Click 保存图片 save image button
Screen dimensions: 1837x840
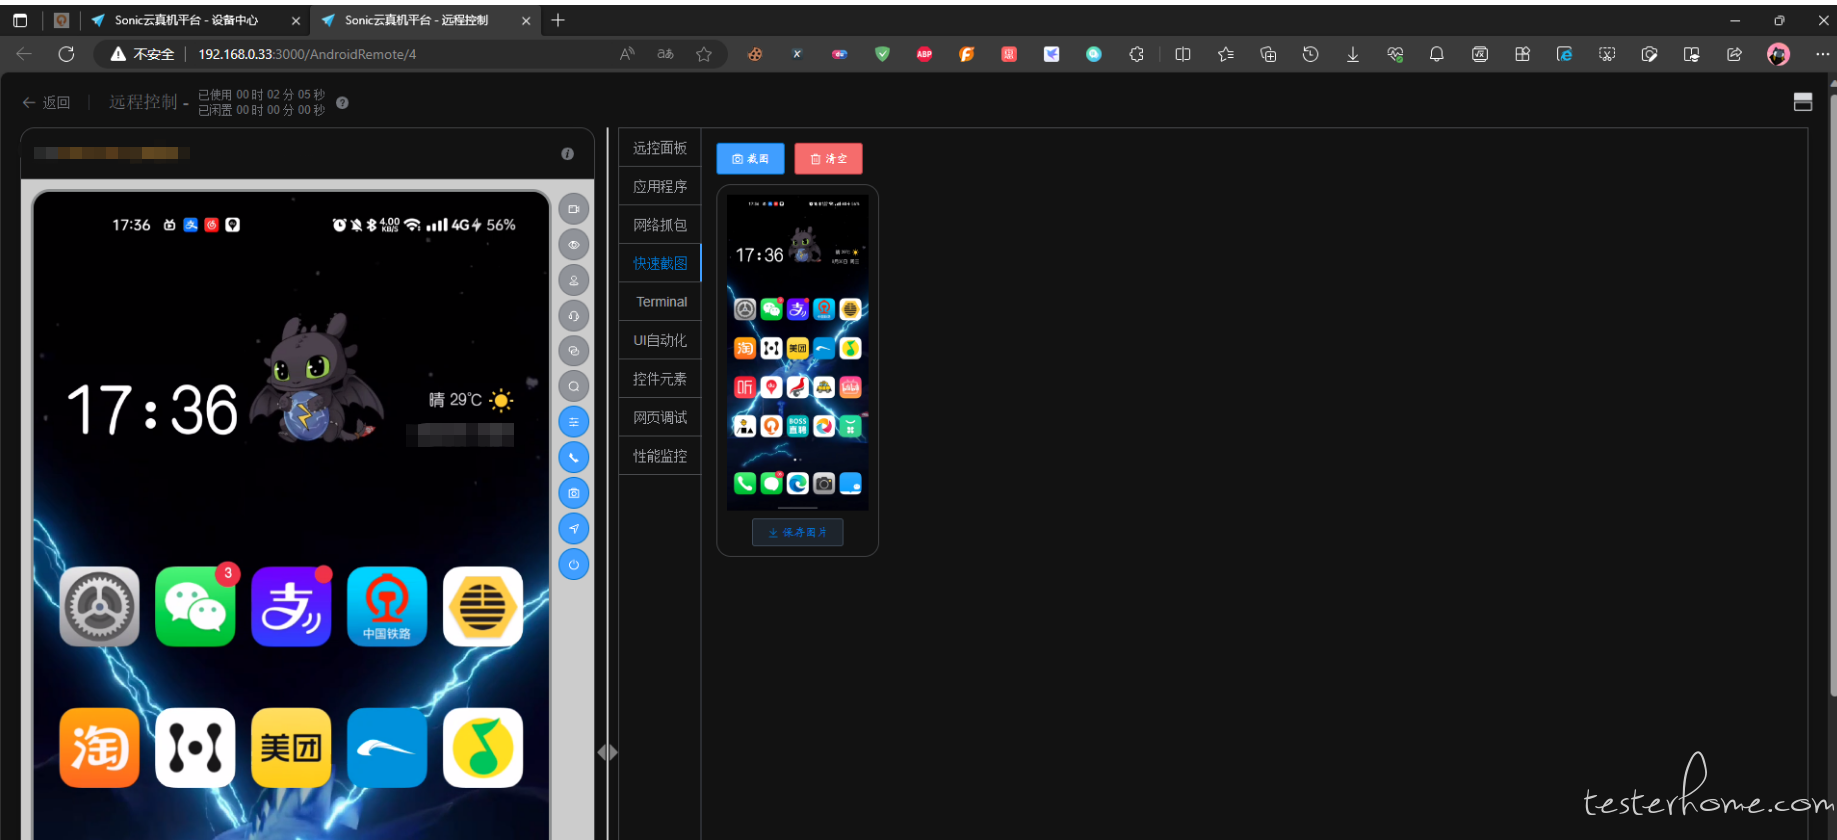point(797,532)
